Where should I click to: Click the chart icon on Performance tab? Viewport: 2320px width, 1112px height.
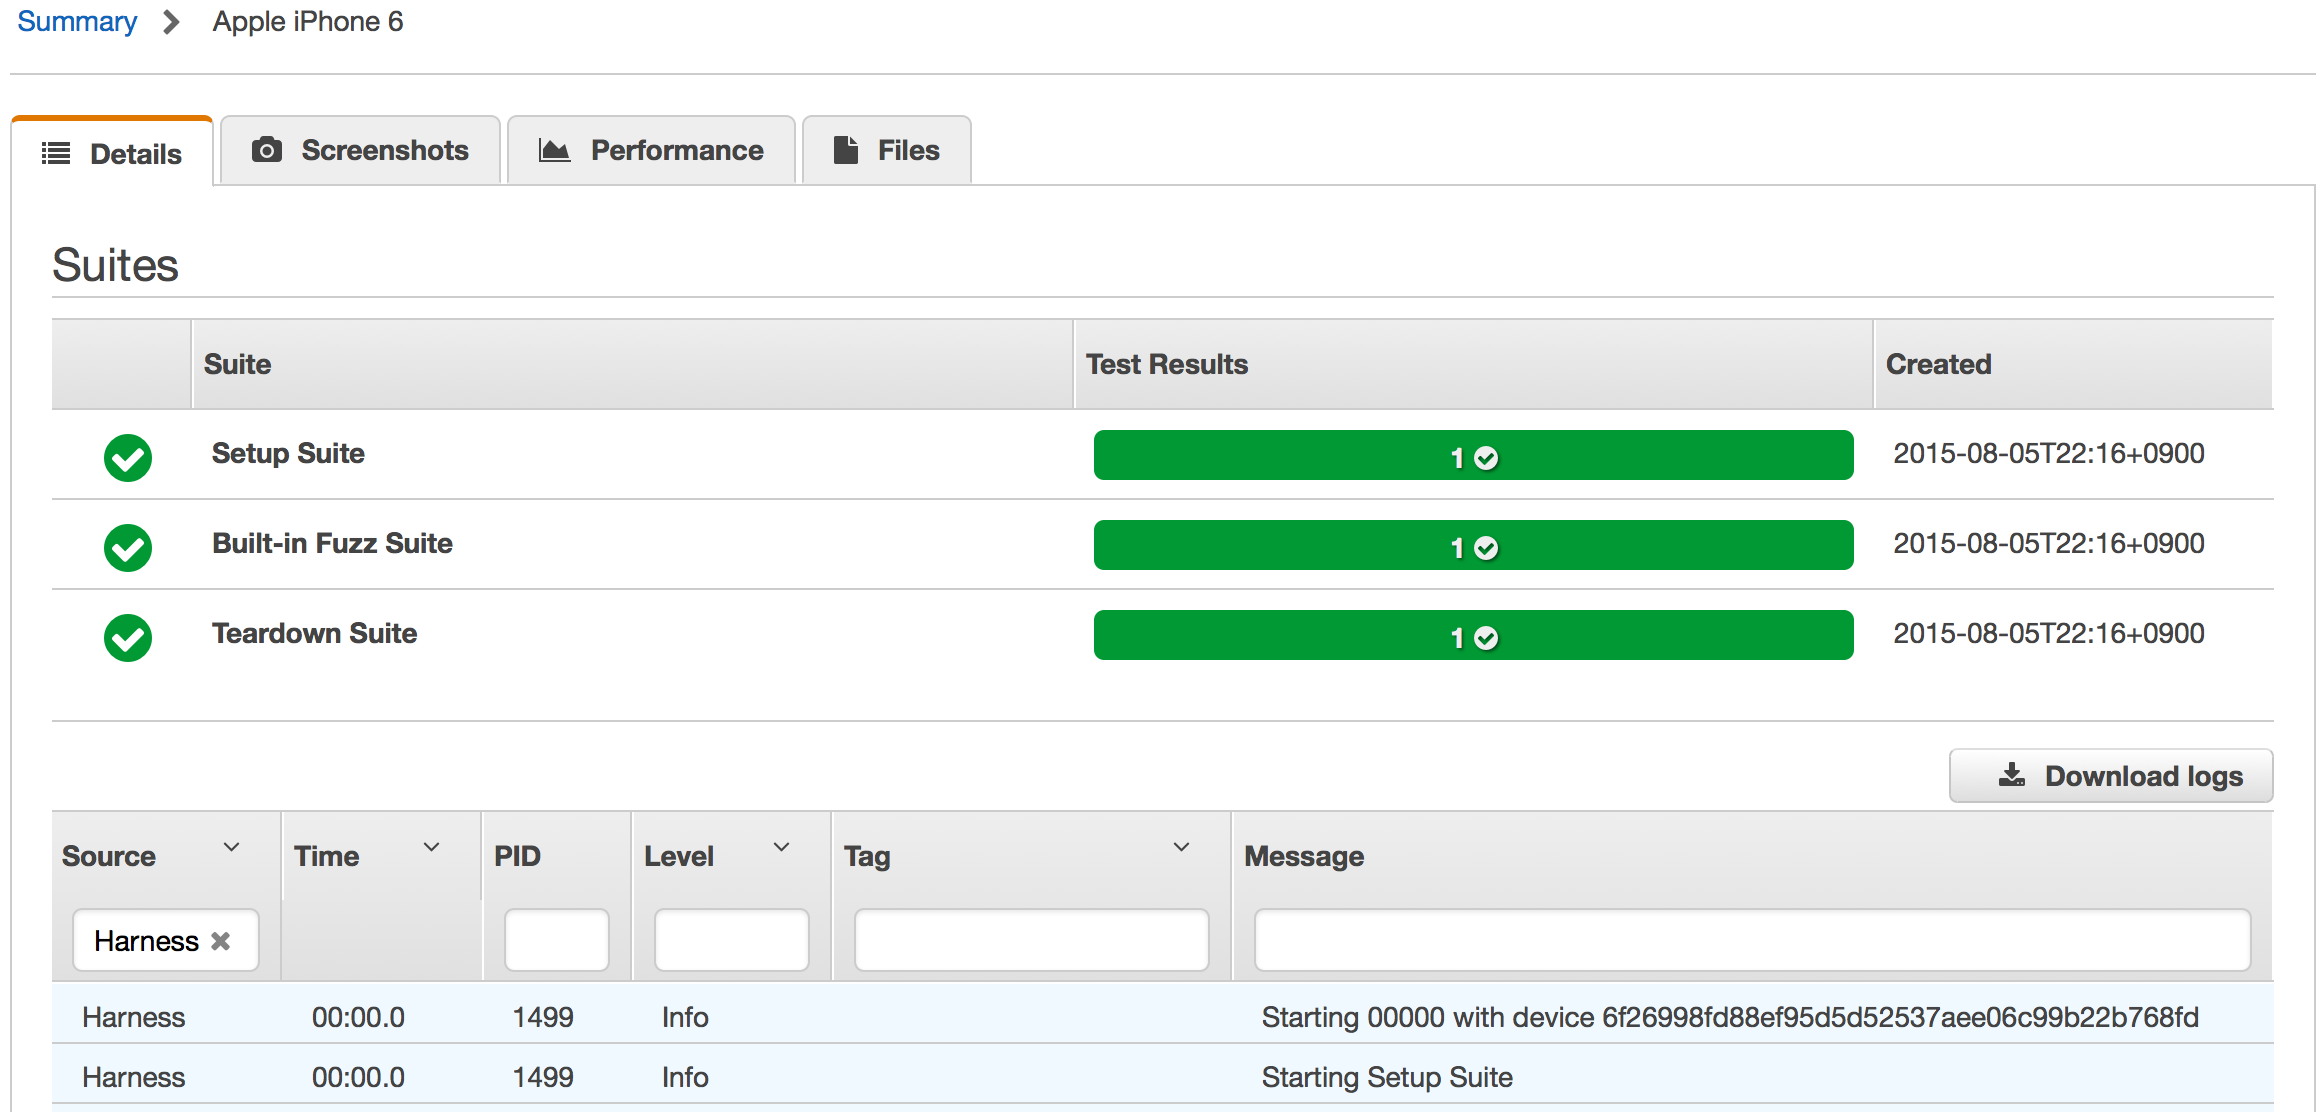pyautogui.click(x=554, y=150)
